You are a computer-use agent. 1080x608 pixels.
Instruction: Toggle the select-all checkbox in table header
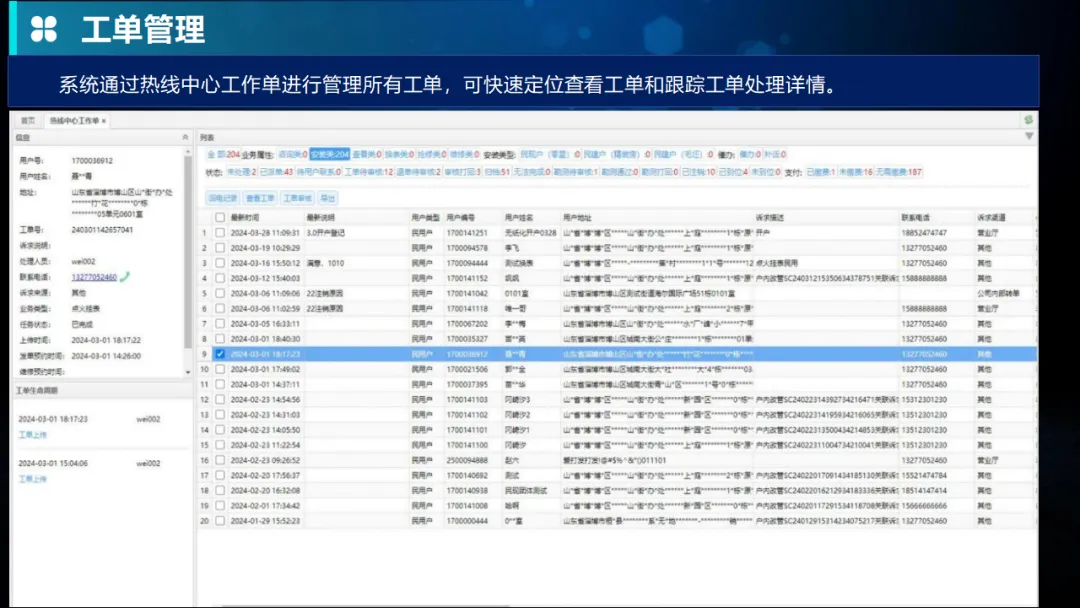220,218
